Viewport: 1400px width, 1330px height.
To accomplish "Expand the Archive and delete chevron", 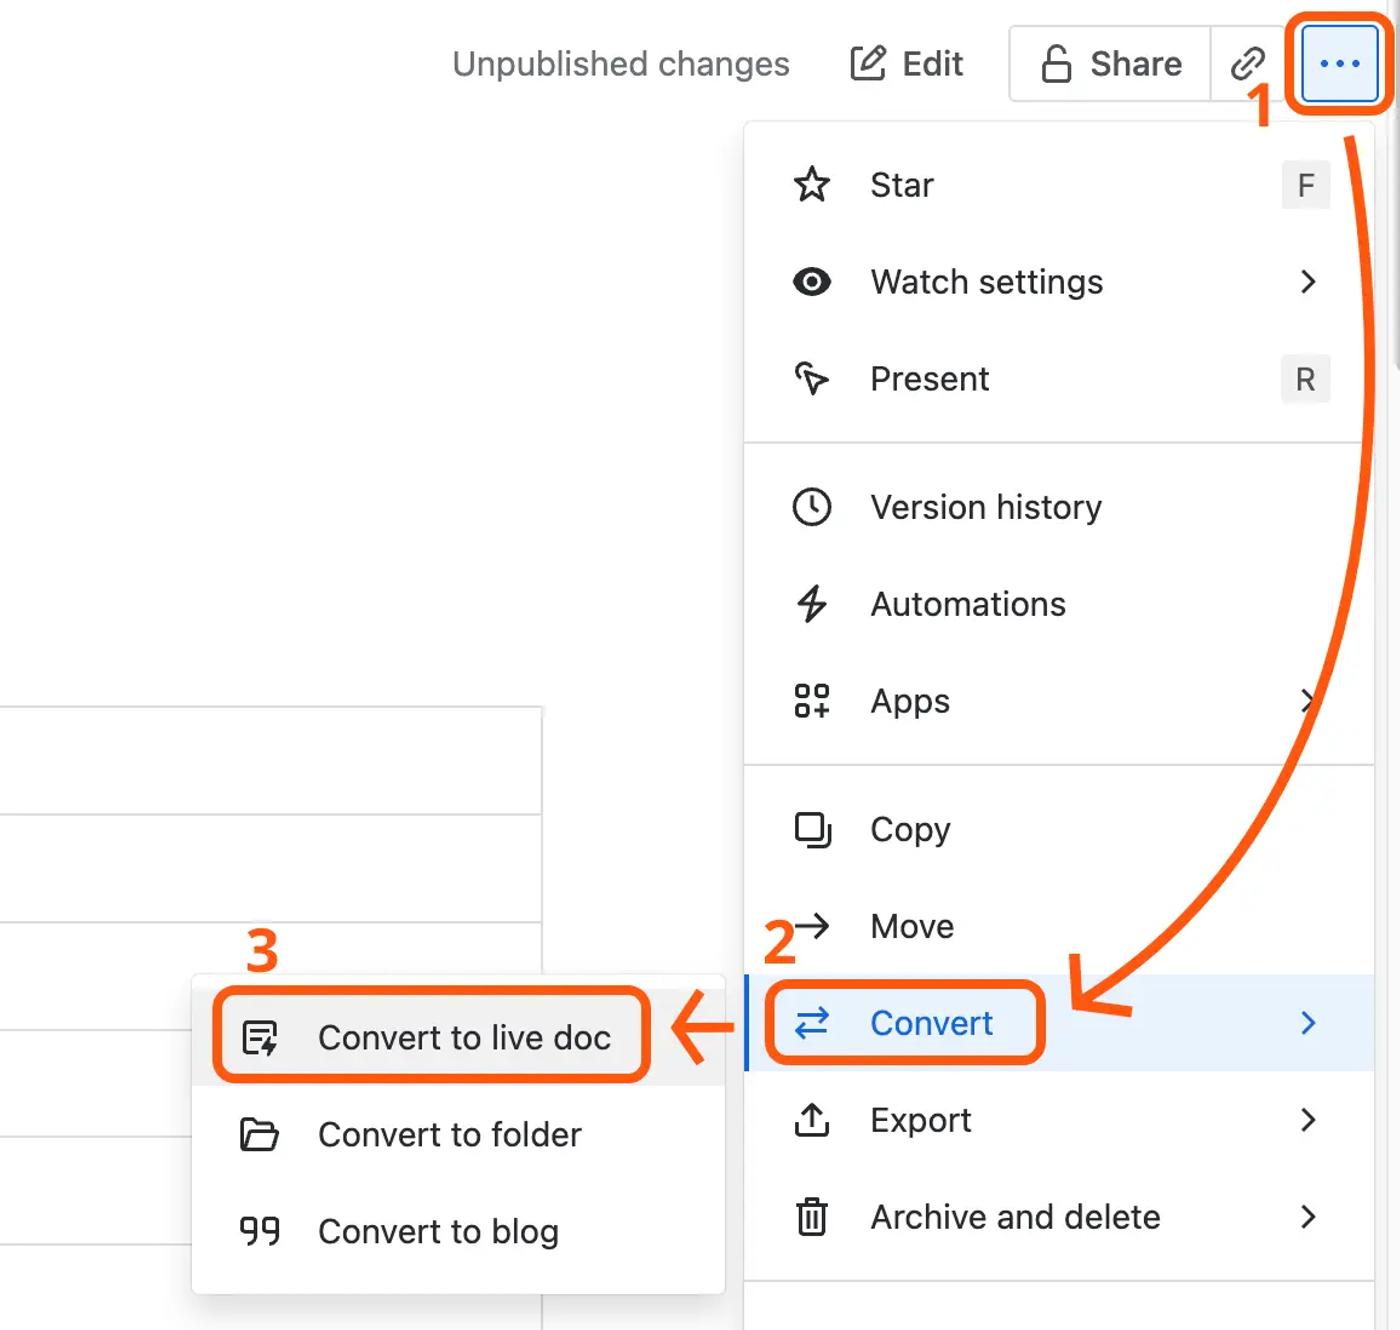I will [x=1308, y=1217].
